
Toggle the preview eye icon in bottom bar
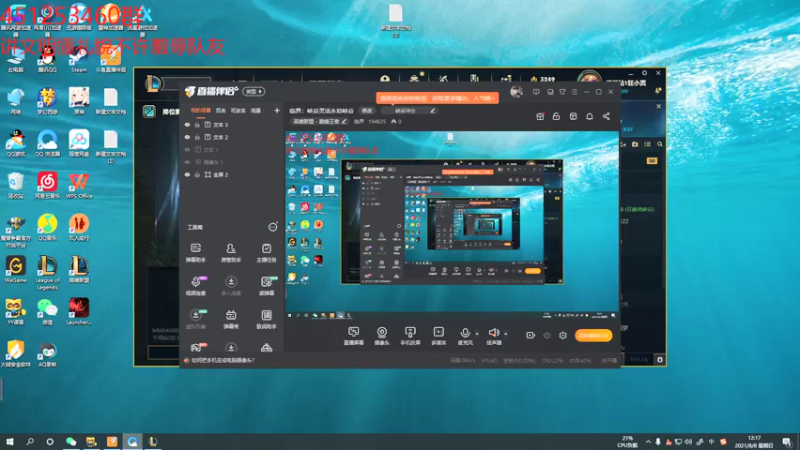point(547,335)
